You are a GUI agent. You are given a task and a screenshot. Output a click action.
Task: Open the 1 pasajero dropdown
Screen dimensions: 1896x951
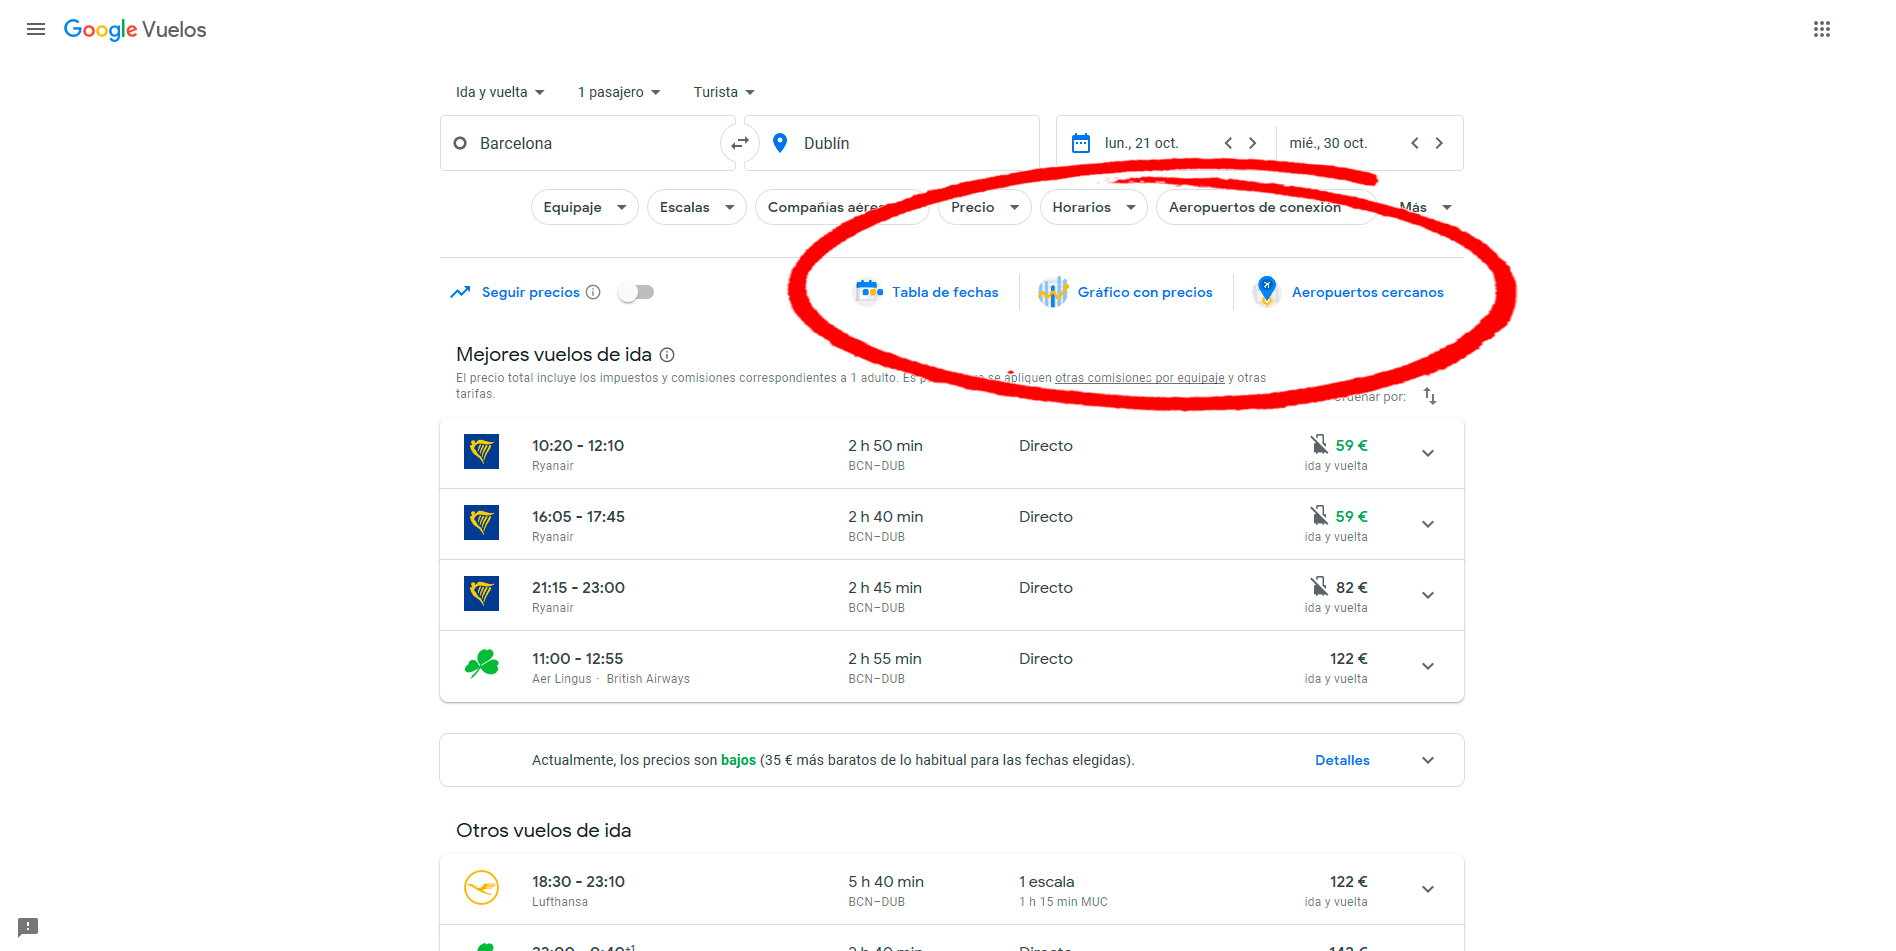click(619, 92)
